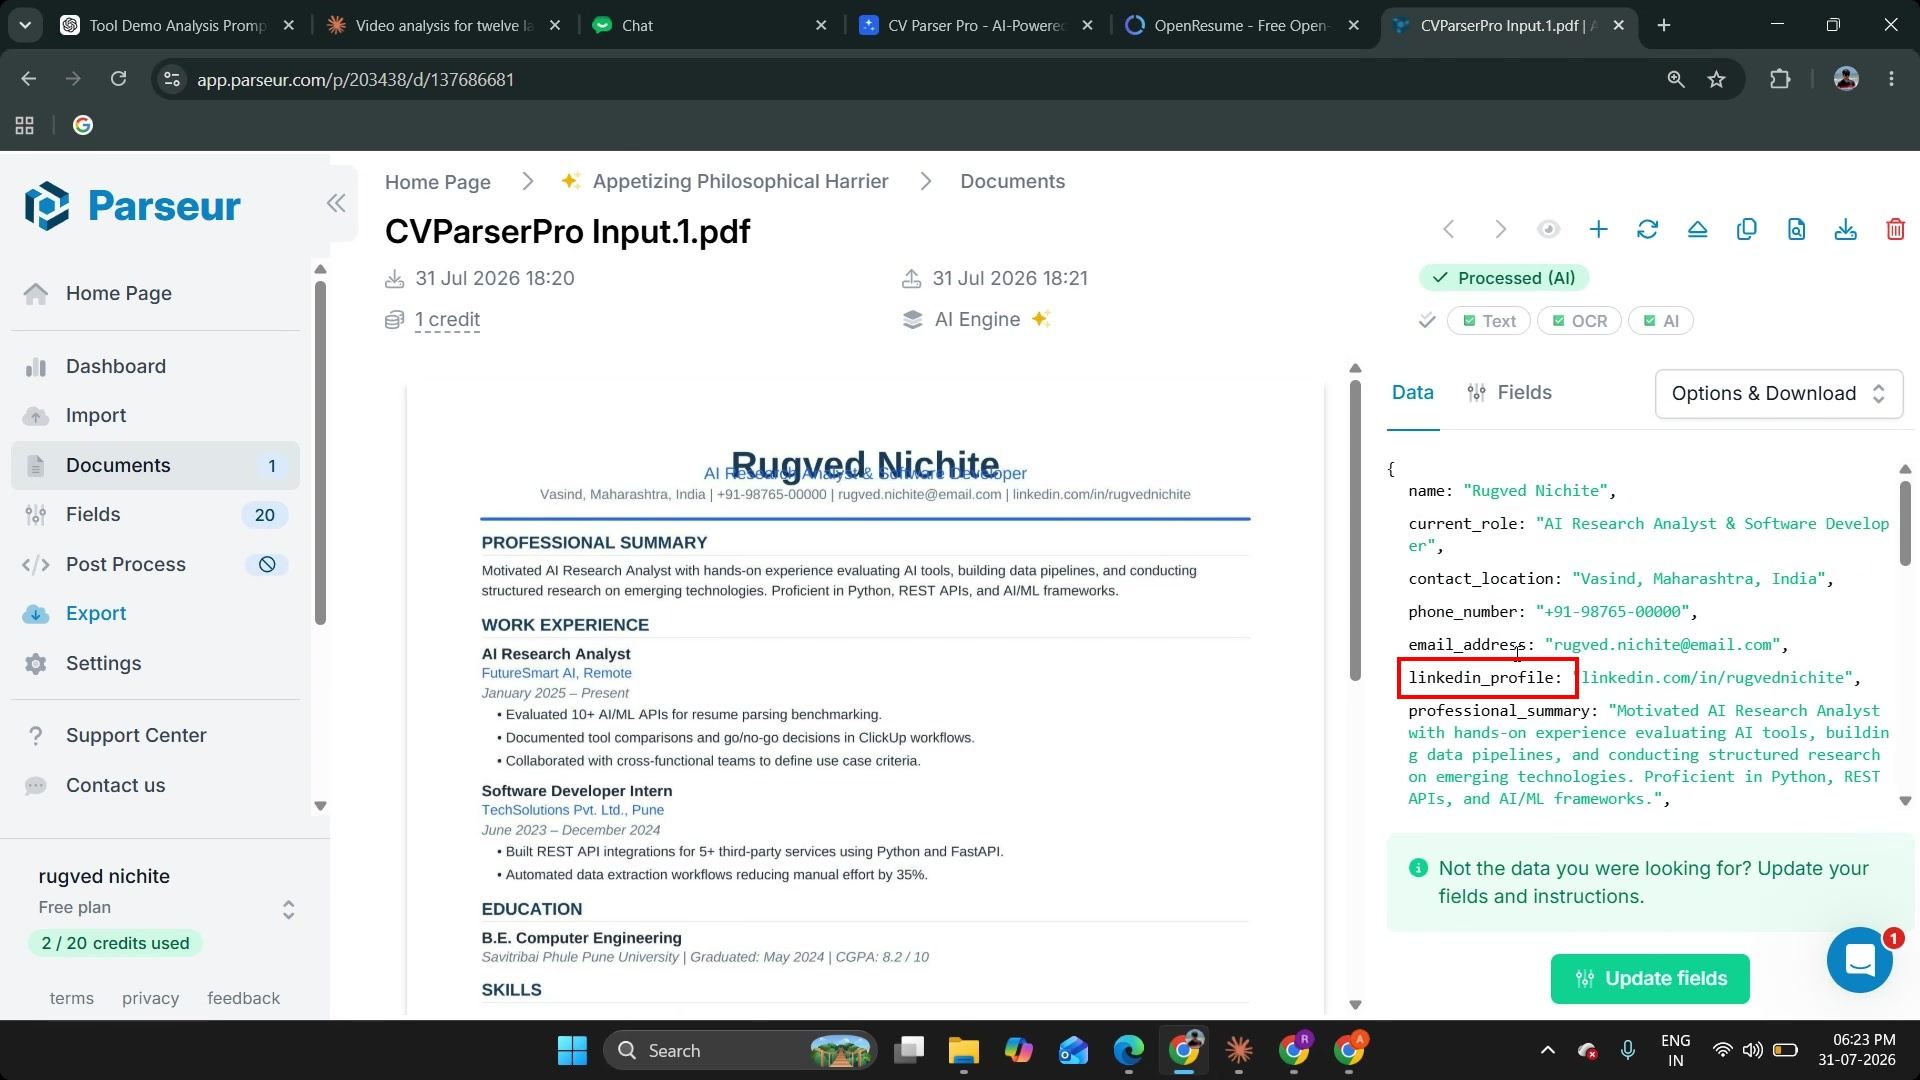Image resolution: width=1920 pixels, height=1080 pixels.
Task: Click the taskbar Search box
Action: [738, 1051]
